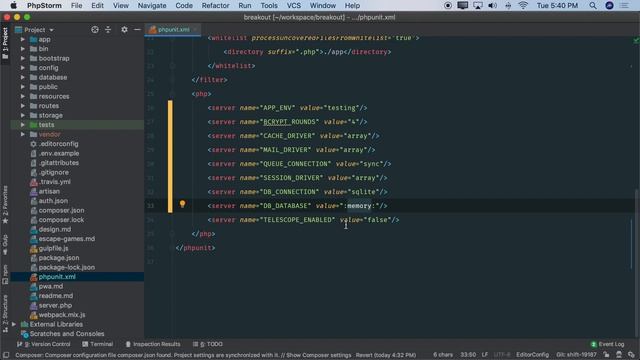Image resolution: width=640 pixels, height=360 pixels.
Task: Expand the vendor folder
Action: (23, 134)
